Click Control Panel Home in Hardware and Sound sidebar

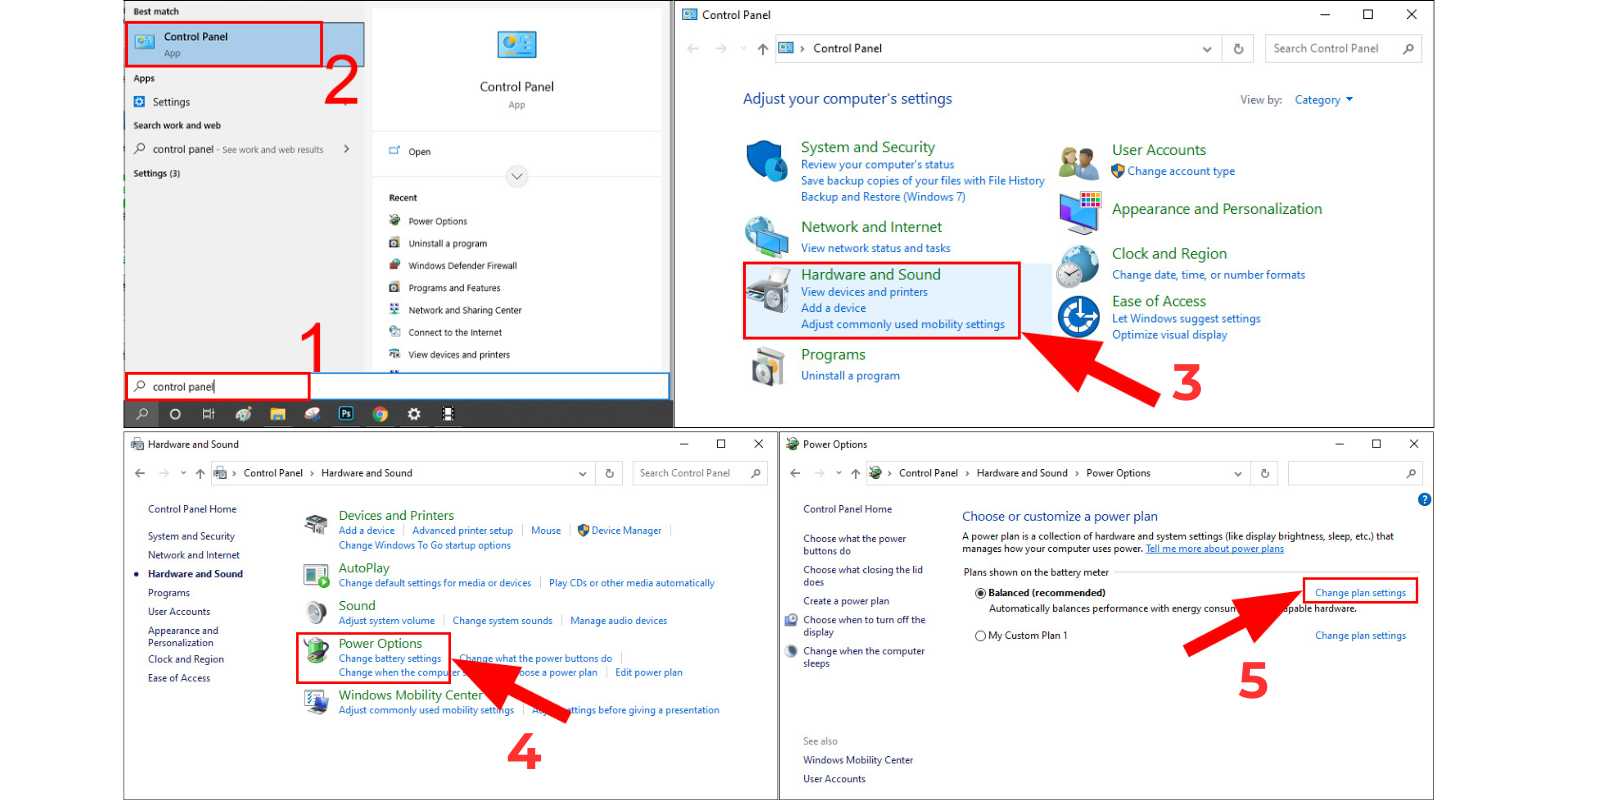click(x=192, y=509)
